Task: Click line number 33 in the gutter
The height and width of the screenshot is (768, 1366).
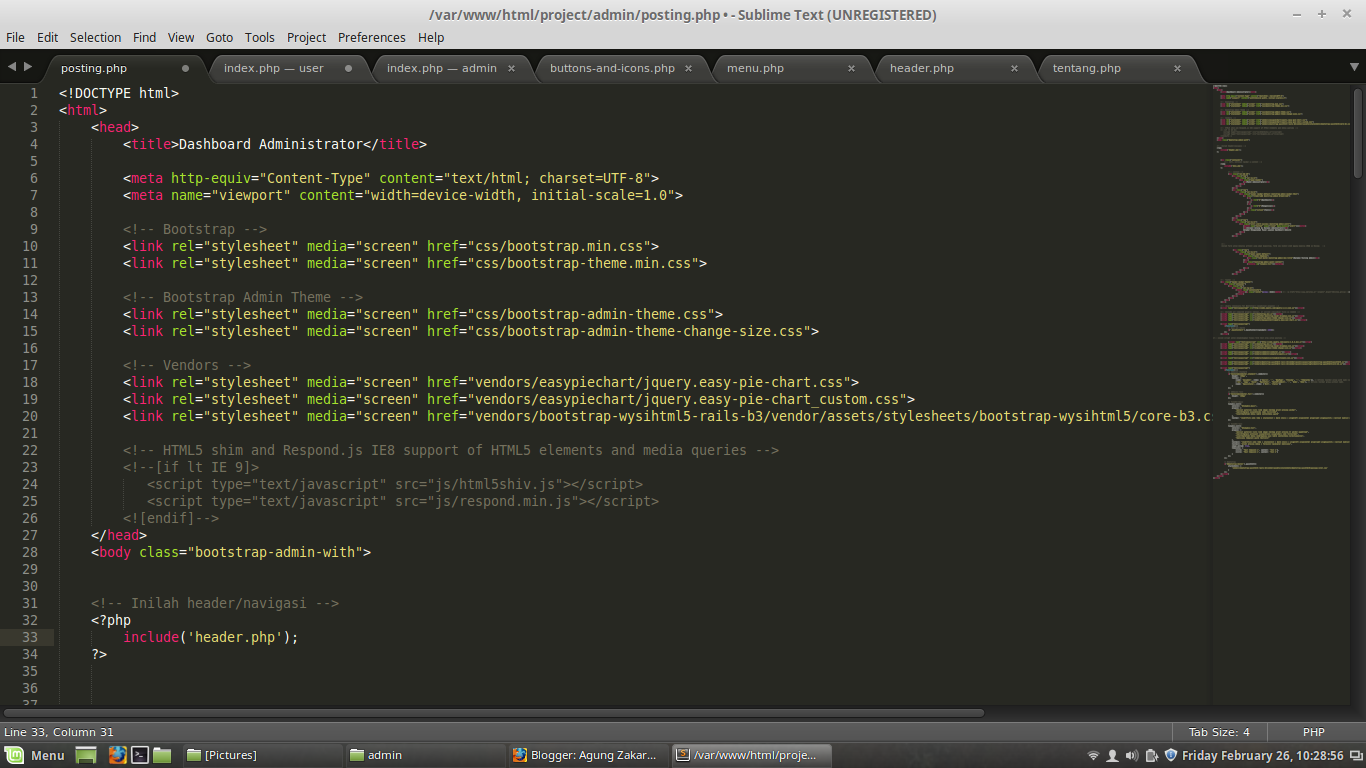Action: point(30,637)
